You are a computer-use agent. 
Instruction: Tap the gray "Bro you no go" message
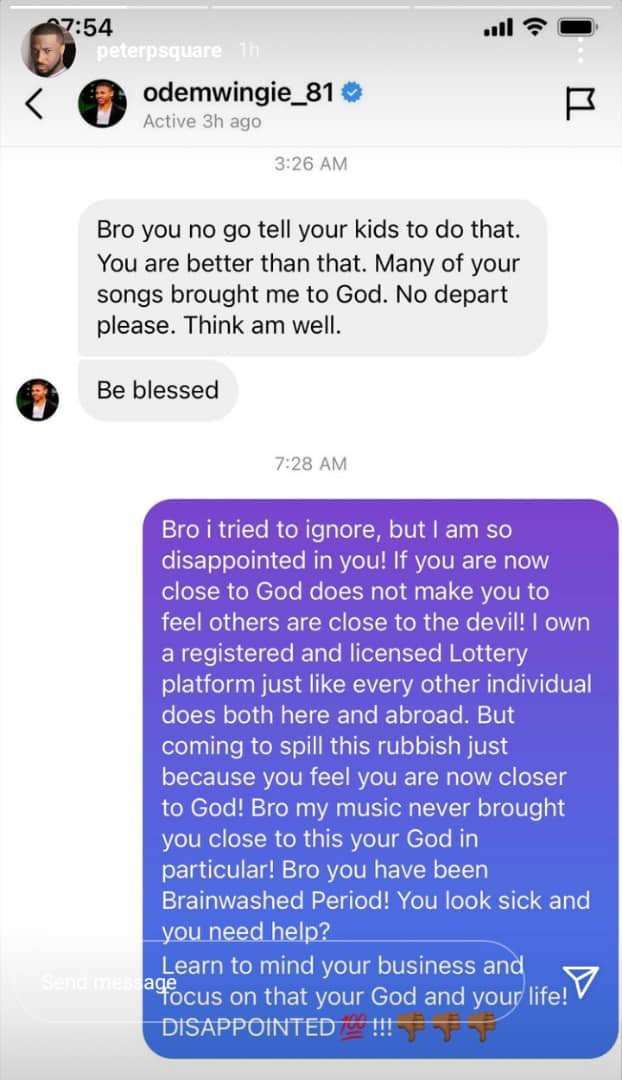pos(312,277)
